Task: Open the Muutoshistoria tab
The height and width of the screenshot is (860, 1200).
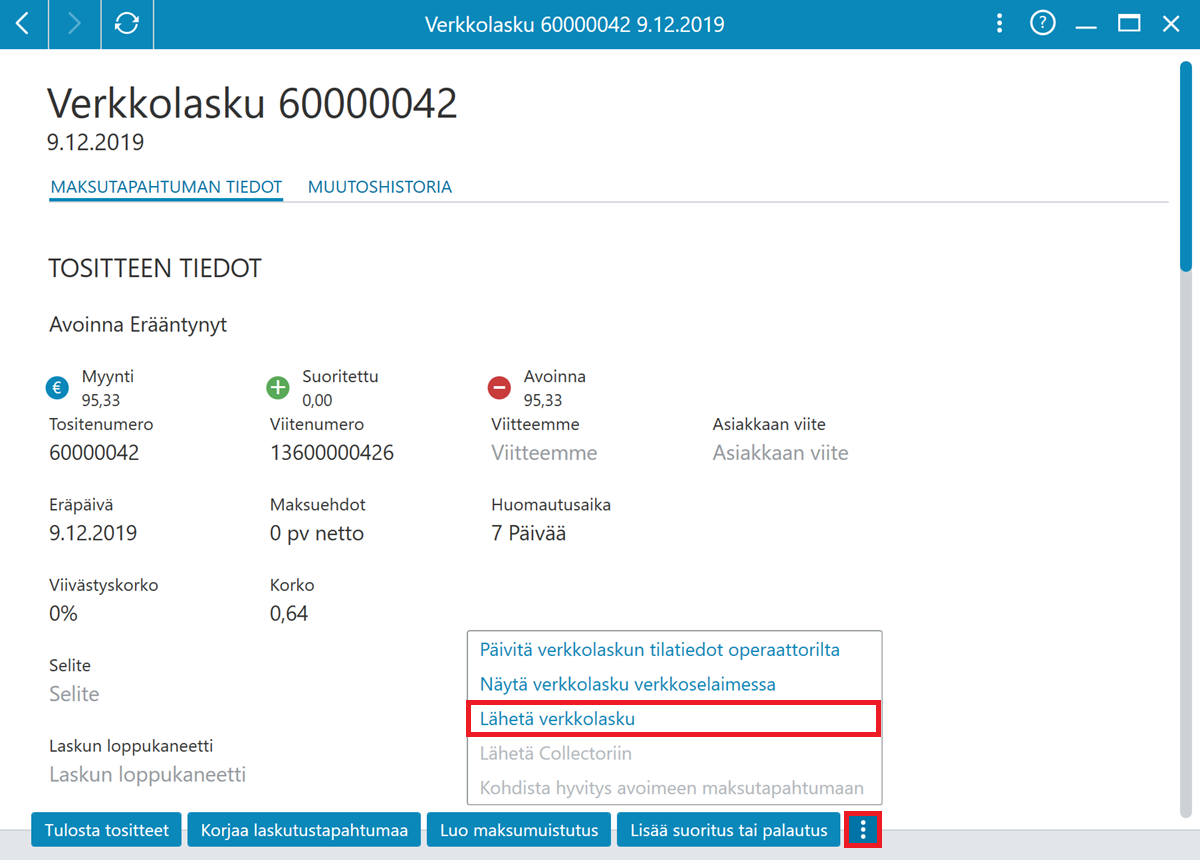Action: 380,187
